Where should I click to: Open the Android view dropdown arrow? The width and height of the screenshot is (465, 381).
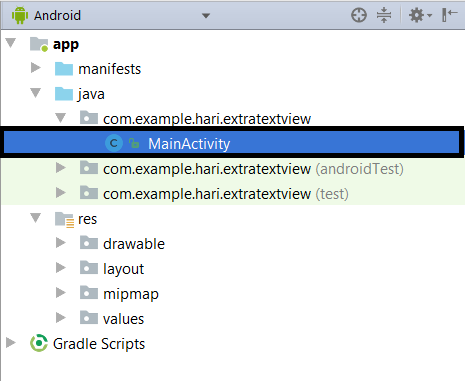point(206,16)
